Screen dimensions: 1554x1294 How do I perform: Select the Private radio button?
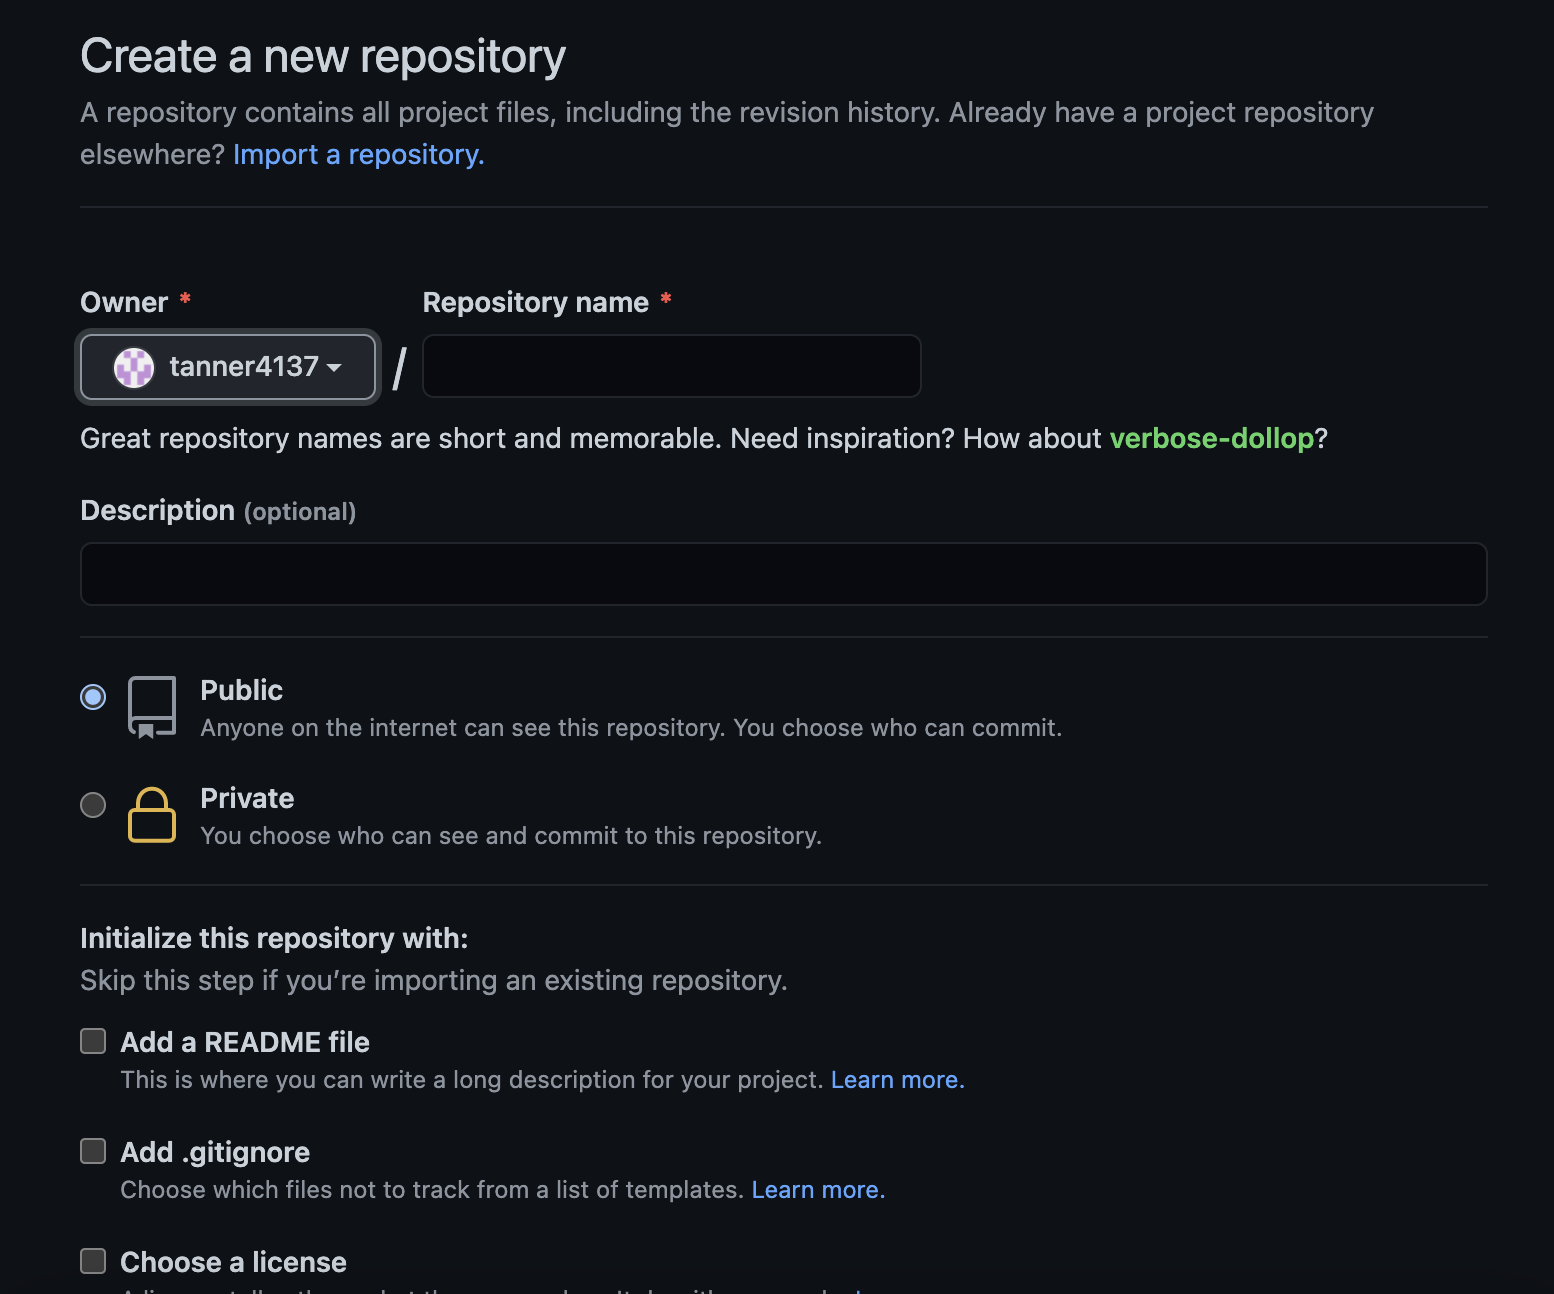93,804
